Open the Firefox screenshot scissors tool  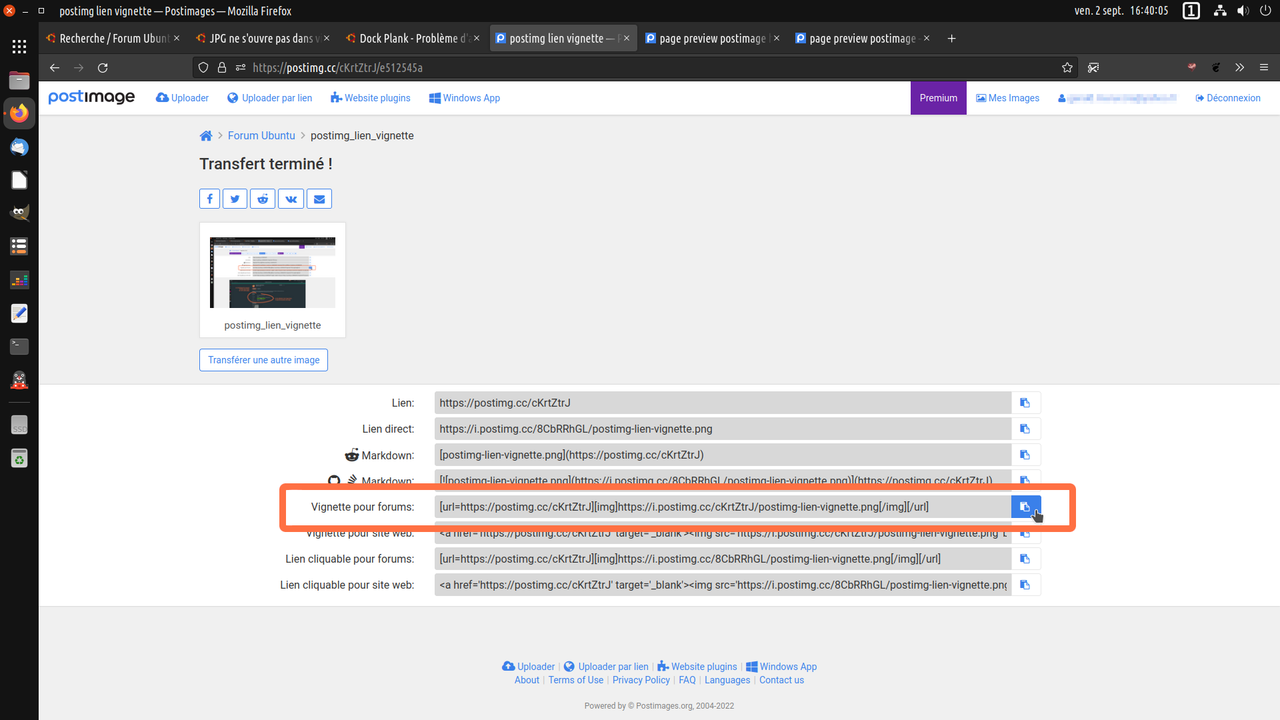coord(1094,68)
